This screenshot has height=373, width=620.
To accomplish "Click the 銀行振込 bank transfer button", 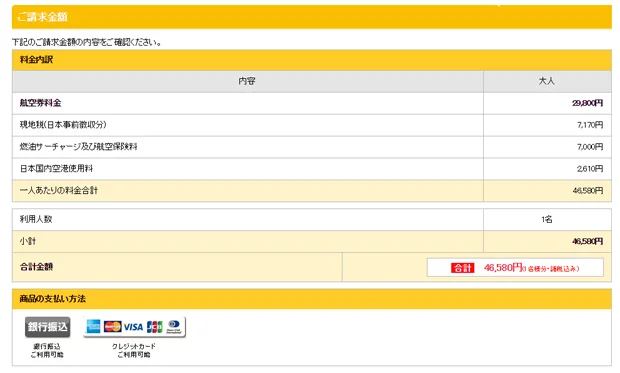I will point(47,327).
